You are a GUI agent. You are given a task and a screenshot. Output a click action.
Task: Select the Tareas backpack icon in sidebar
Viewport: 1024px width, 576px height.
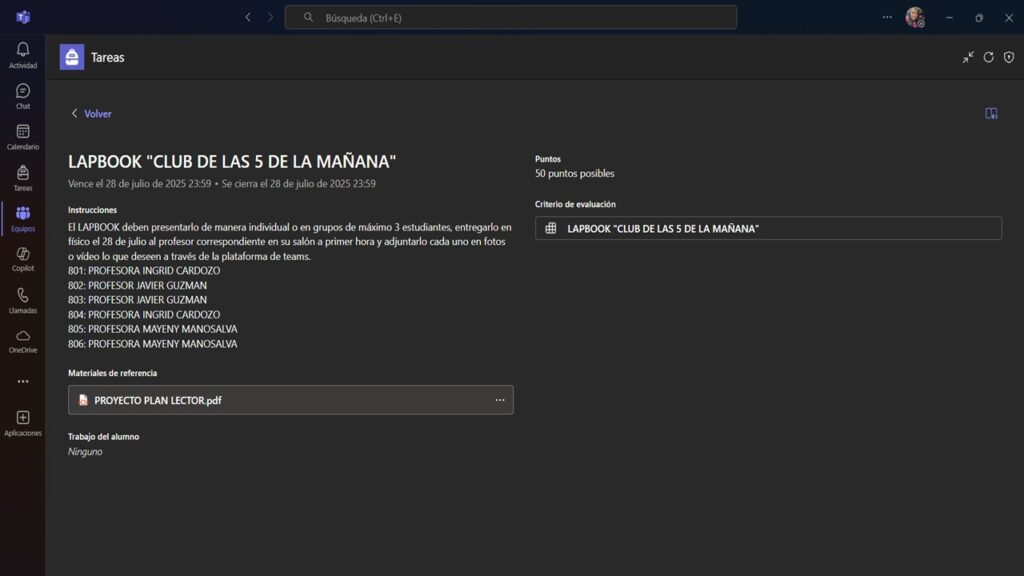pos(23,173)
